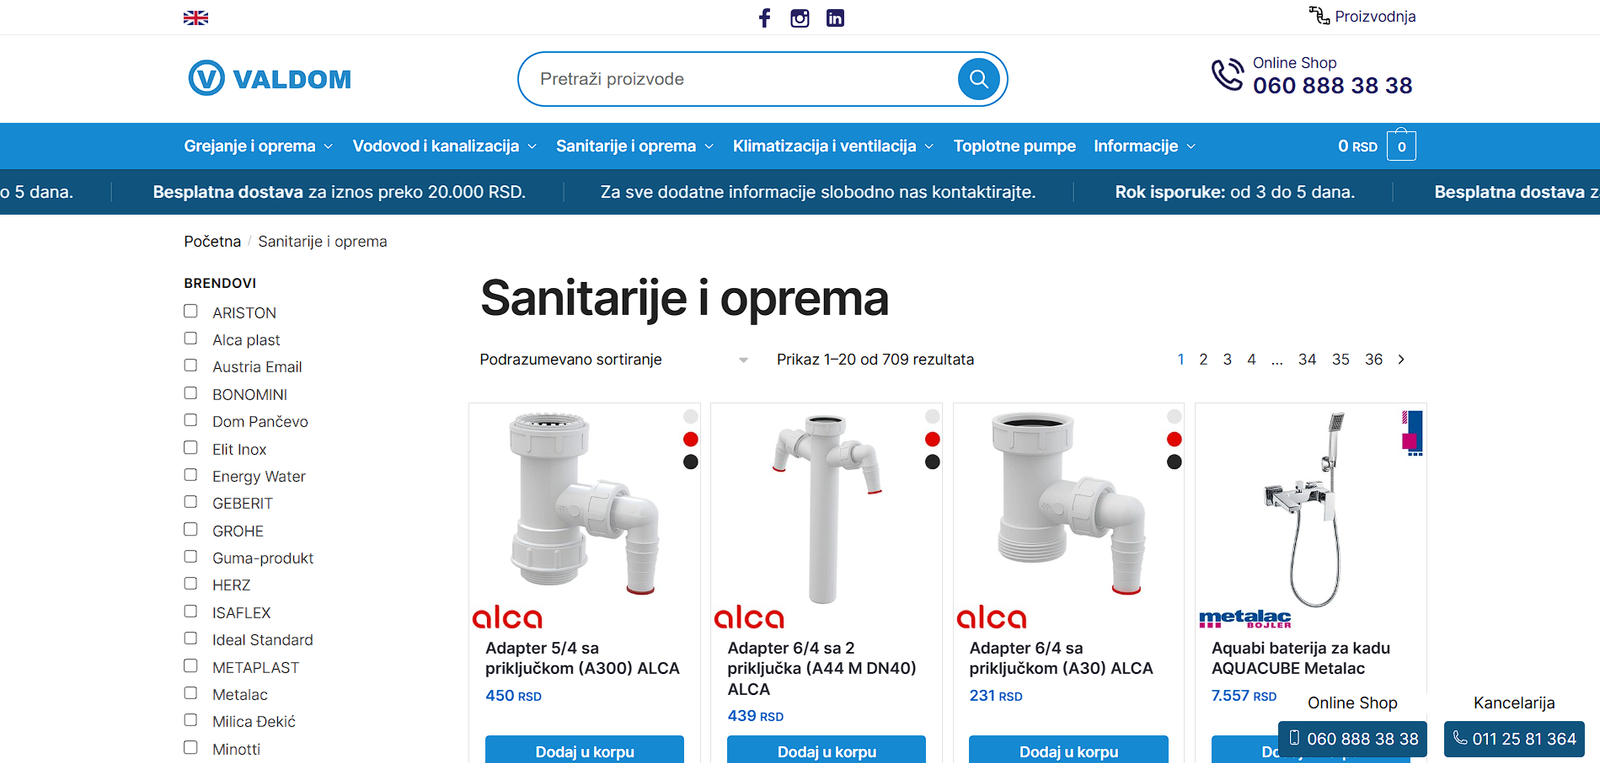Image resolution: width=1600 pixels, height=763 pixels.
Task: Open the shopping cart icon
Action: coord(1401,145)
